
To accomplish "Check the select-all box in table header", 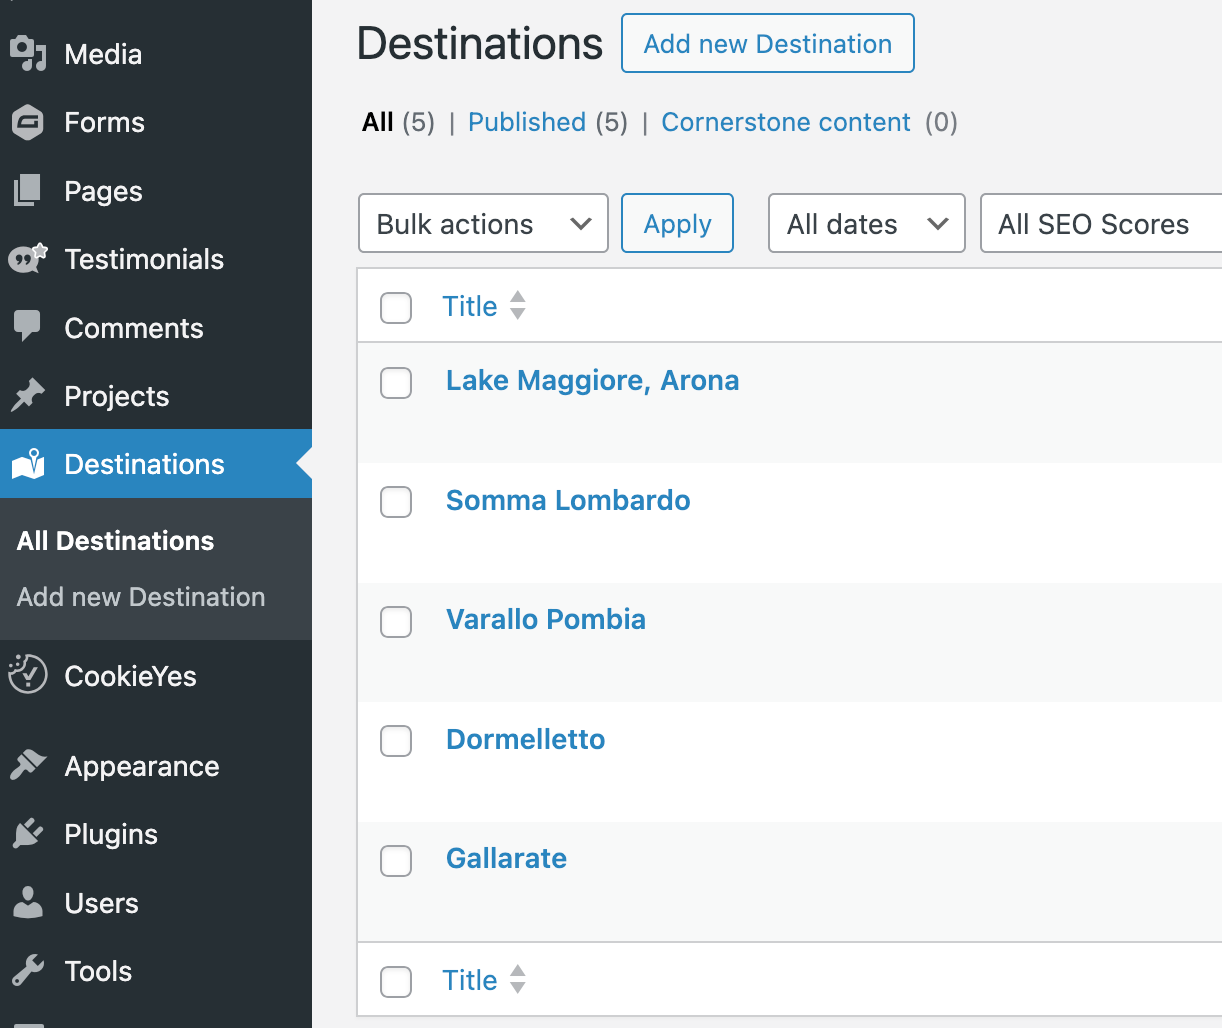I will click(x=396, y=308).
